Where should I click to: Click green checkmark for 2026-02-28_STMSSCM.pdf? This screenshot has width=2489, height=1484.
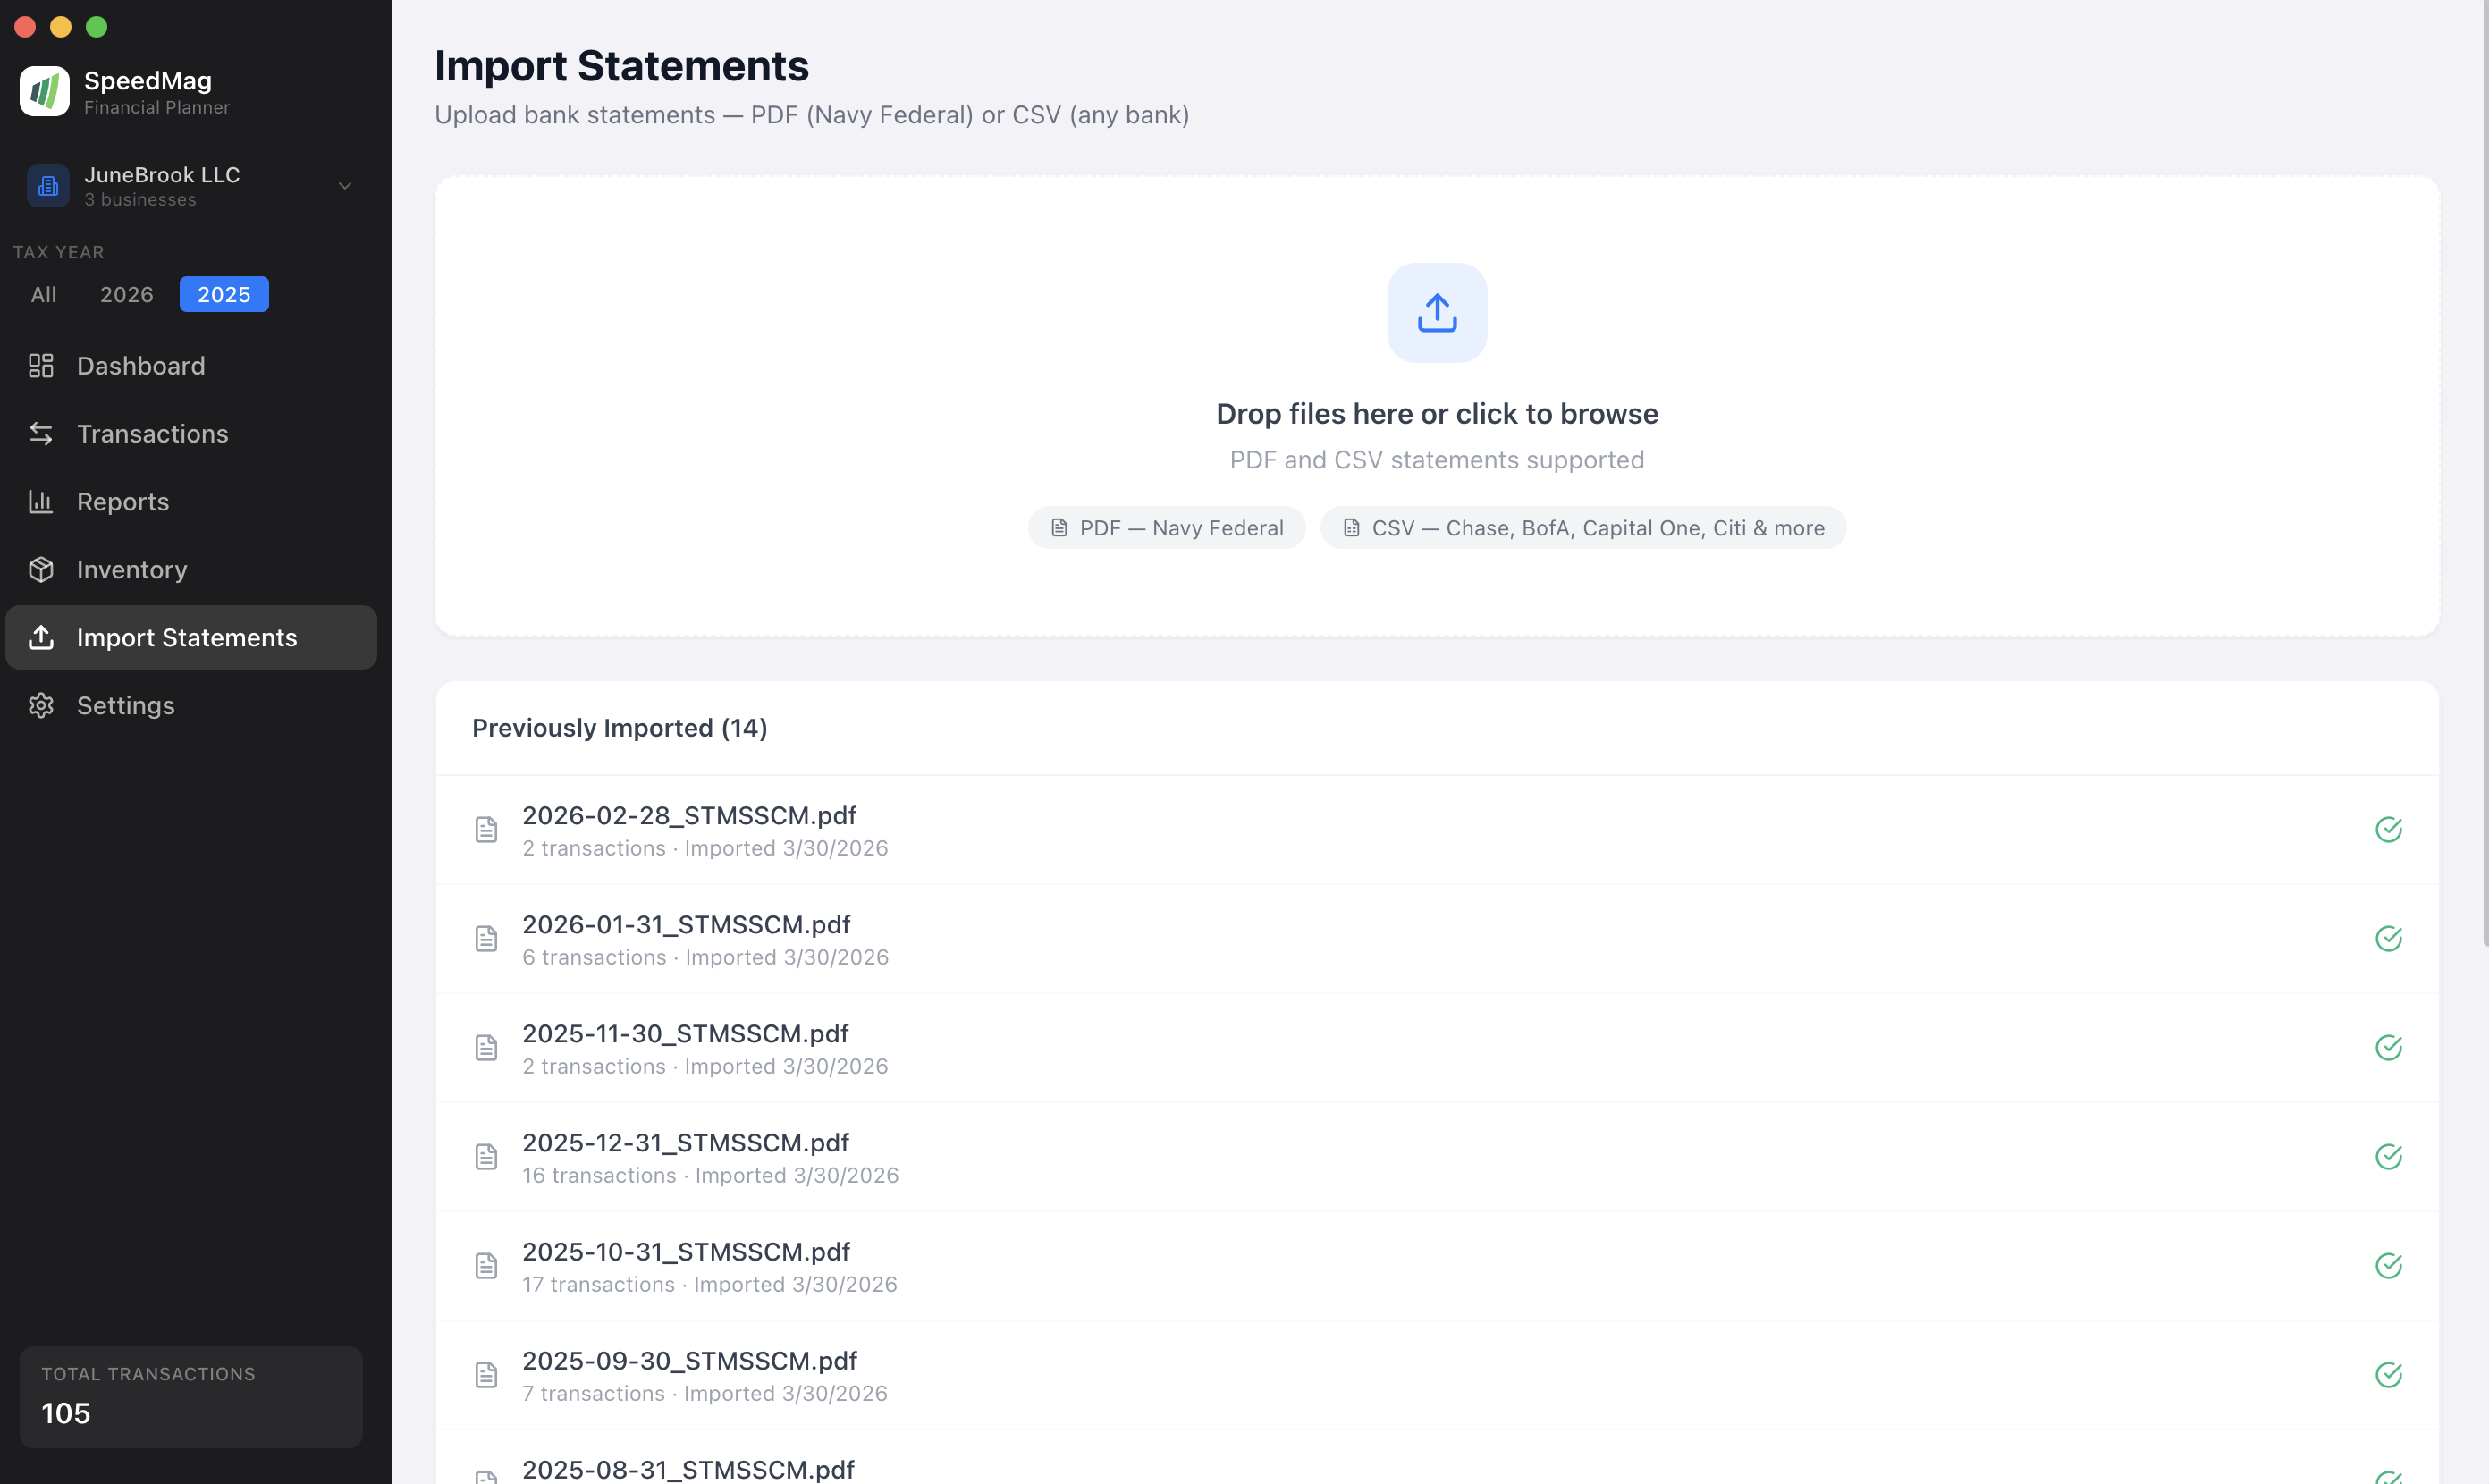[x=2388, y=829]
